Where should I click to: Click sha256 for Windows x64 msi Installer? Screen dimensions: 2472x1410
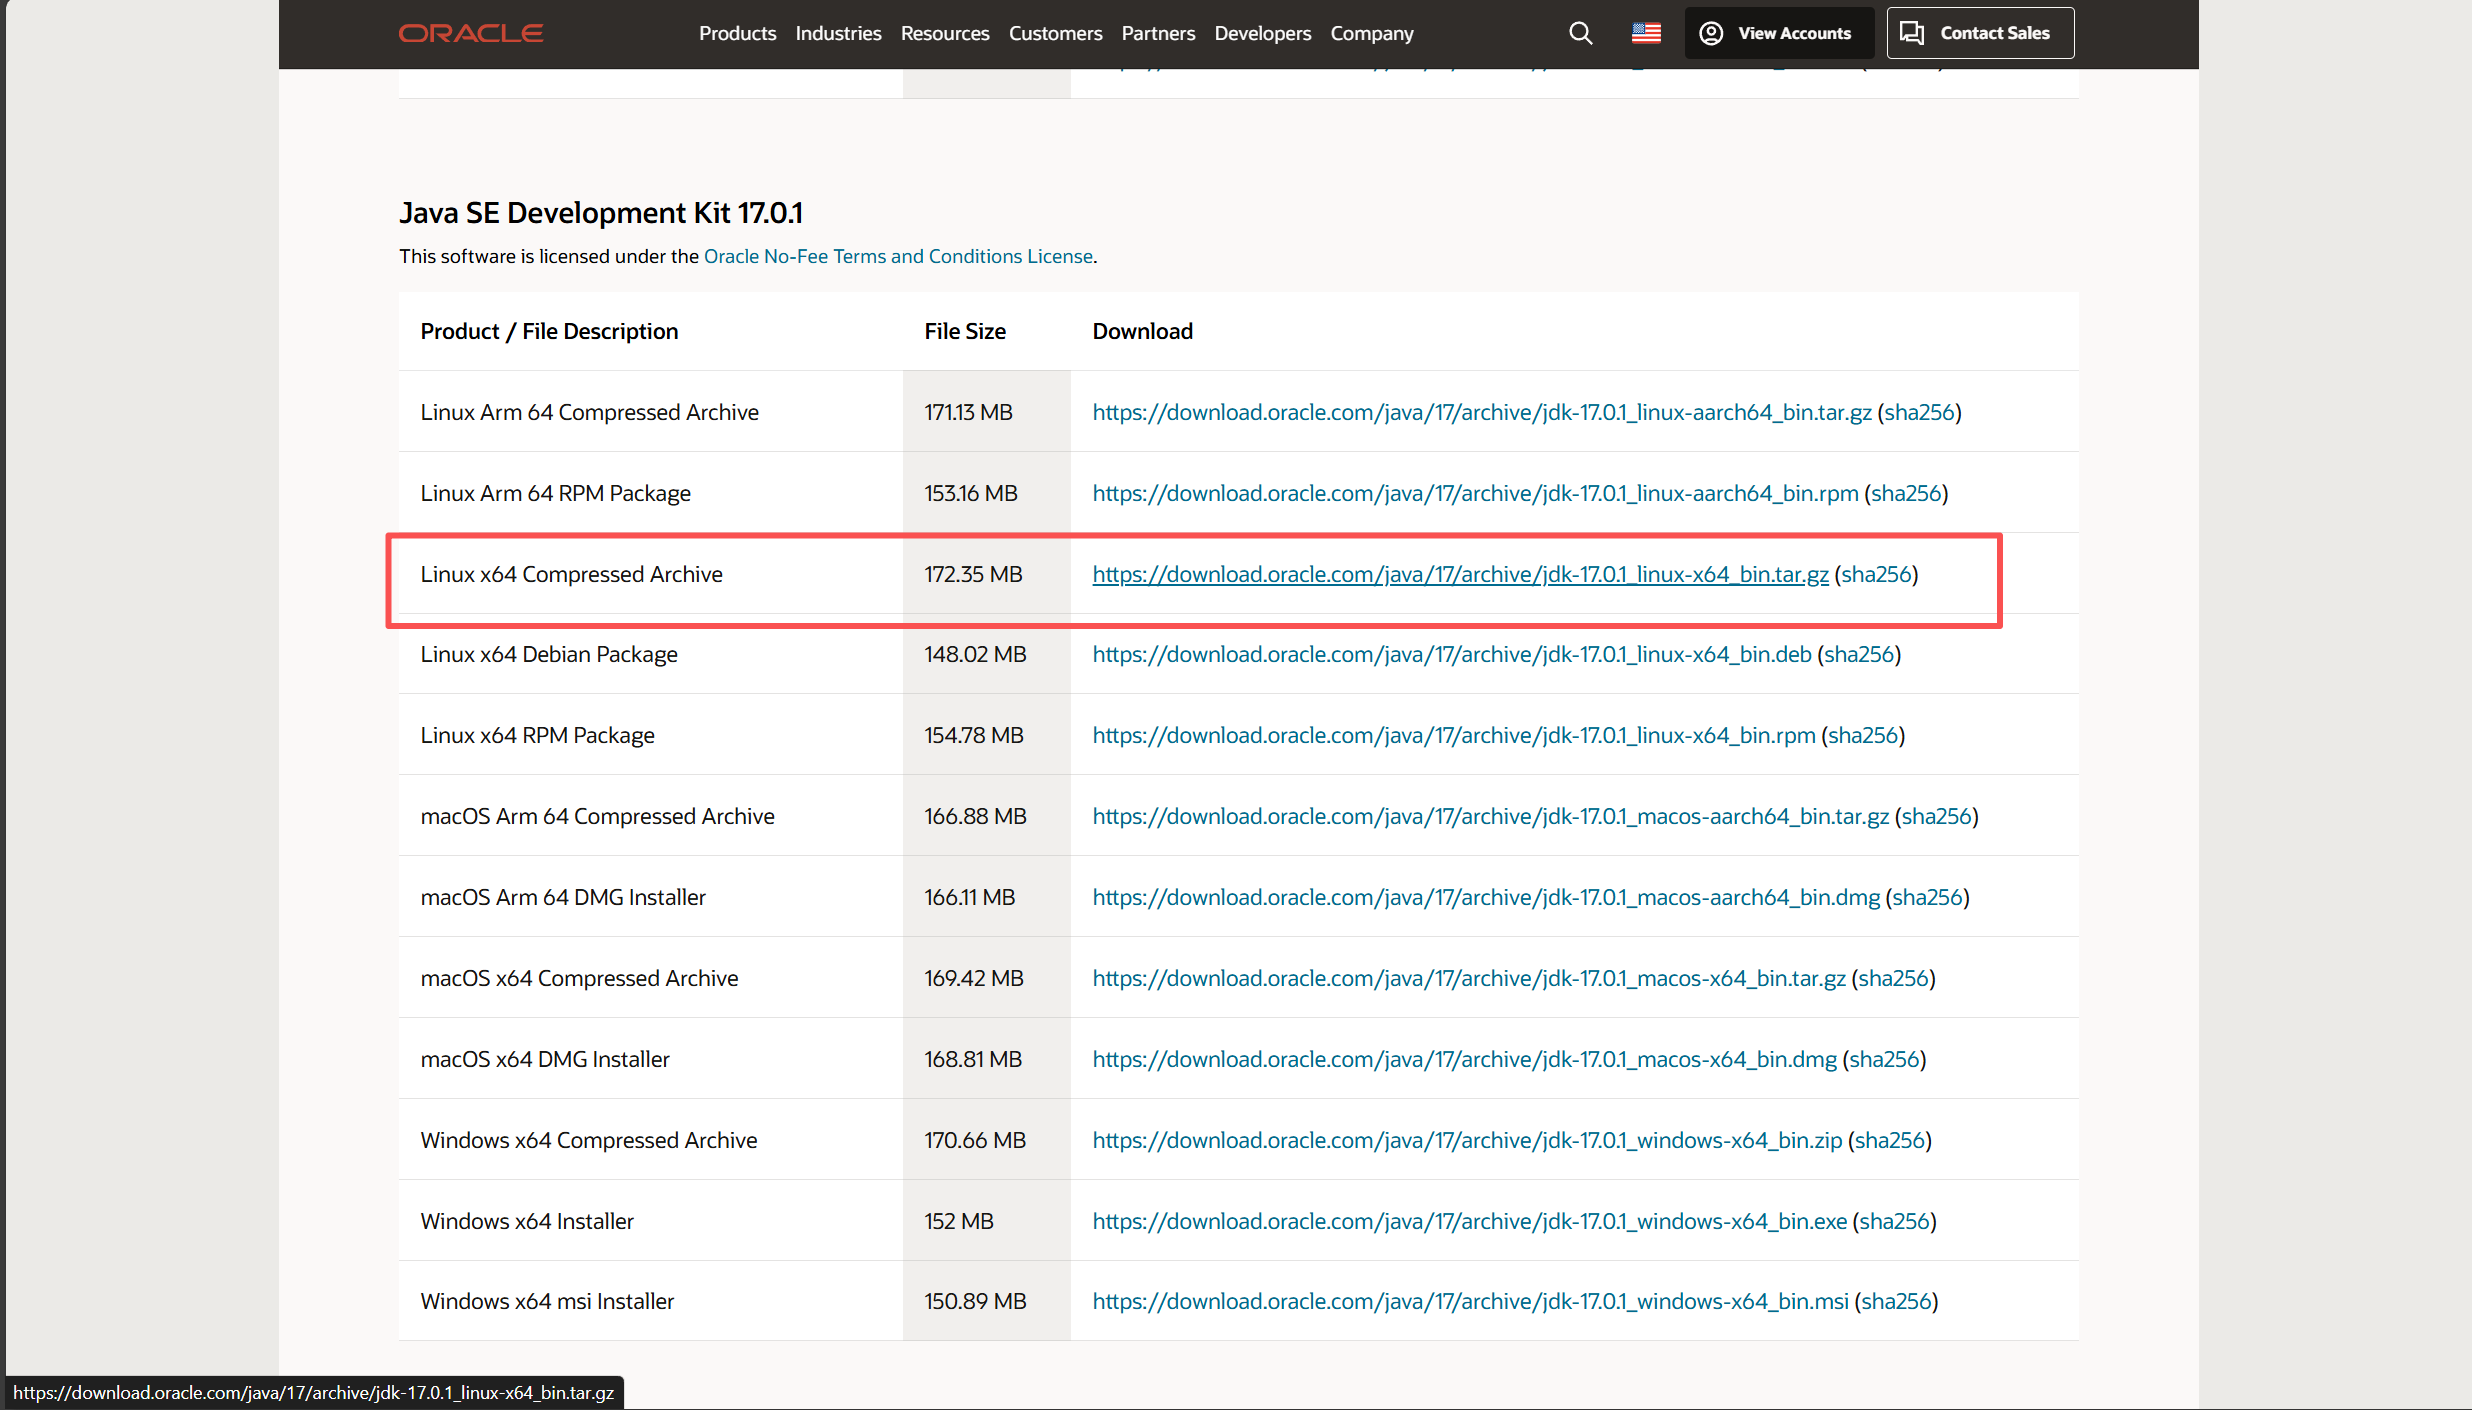click(x=1896, y=1301)
